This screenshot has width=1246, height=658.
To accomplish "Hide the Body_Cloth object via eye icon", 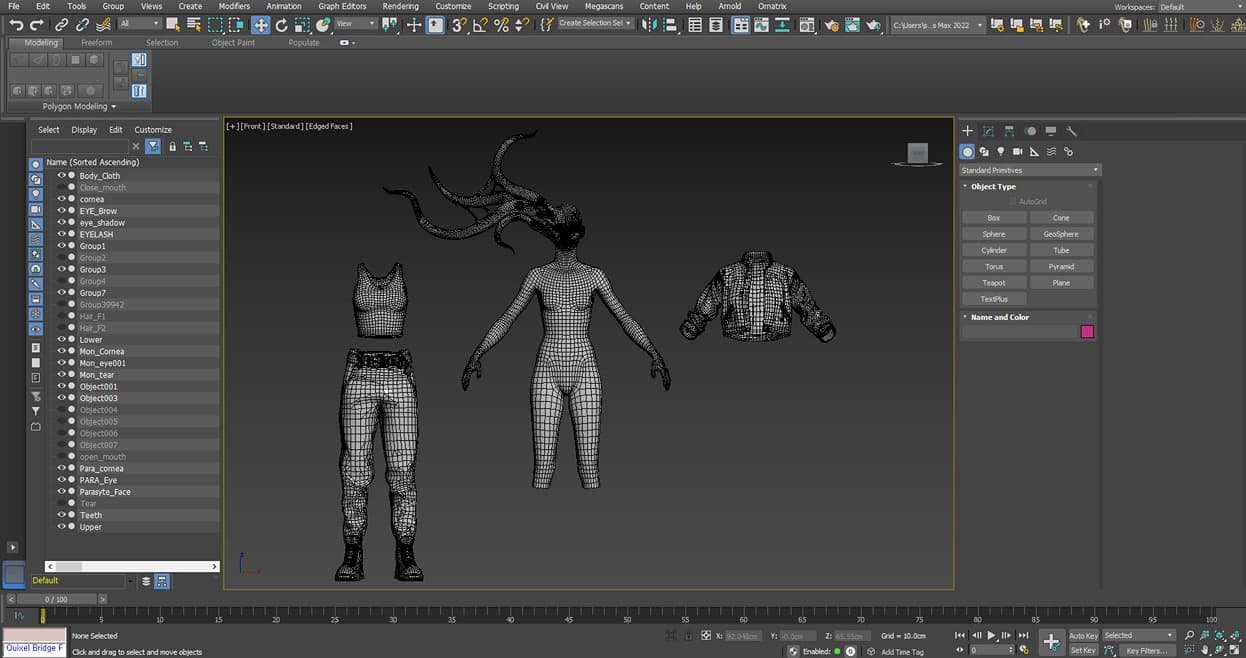I will click(61, 176).
